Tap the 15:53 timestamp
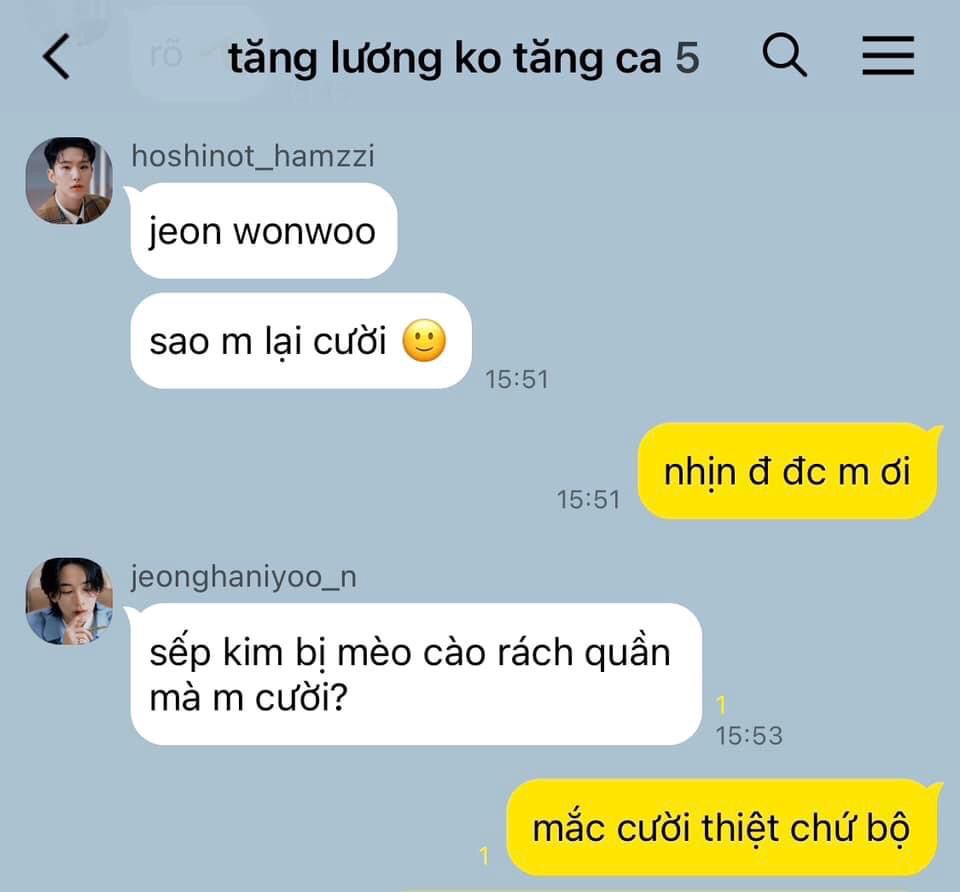Image resolution: width=960 pixels, height=892 pixels. 749,736
